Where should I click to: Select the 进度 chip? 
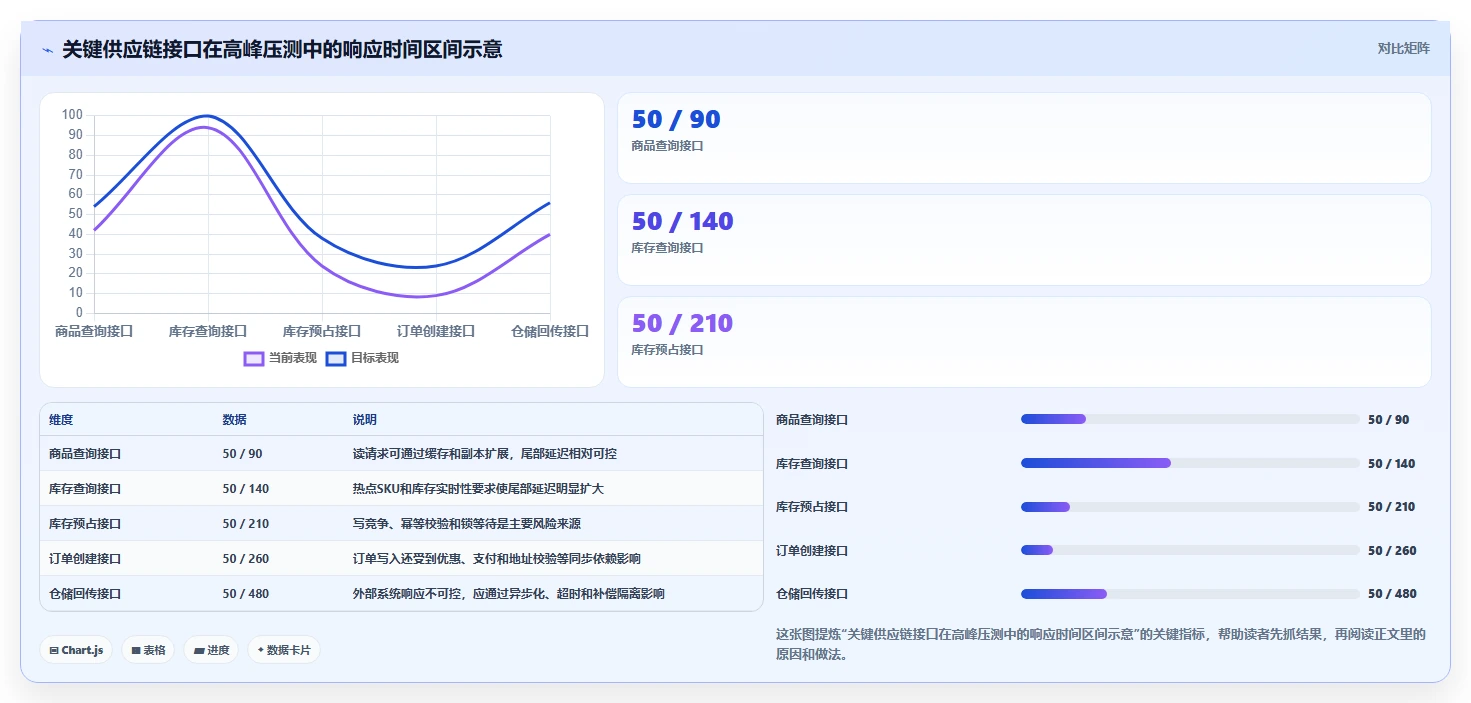211,650
